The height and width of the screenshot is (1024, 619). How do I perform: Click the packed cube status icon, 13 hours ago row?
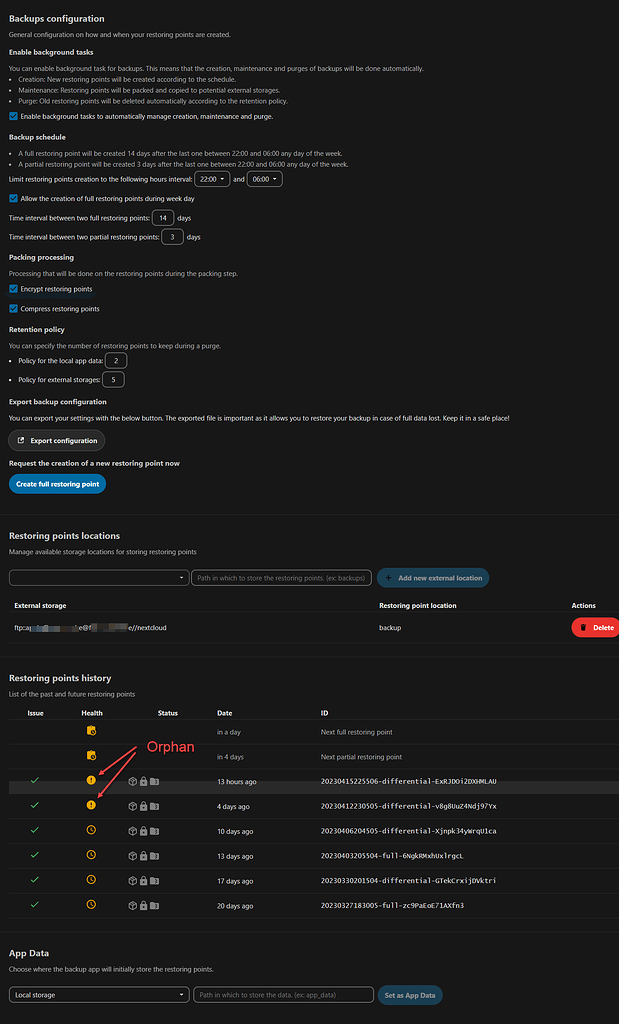point(133,781)
